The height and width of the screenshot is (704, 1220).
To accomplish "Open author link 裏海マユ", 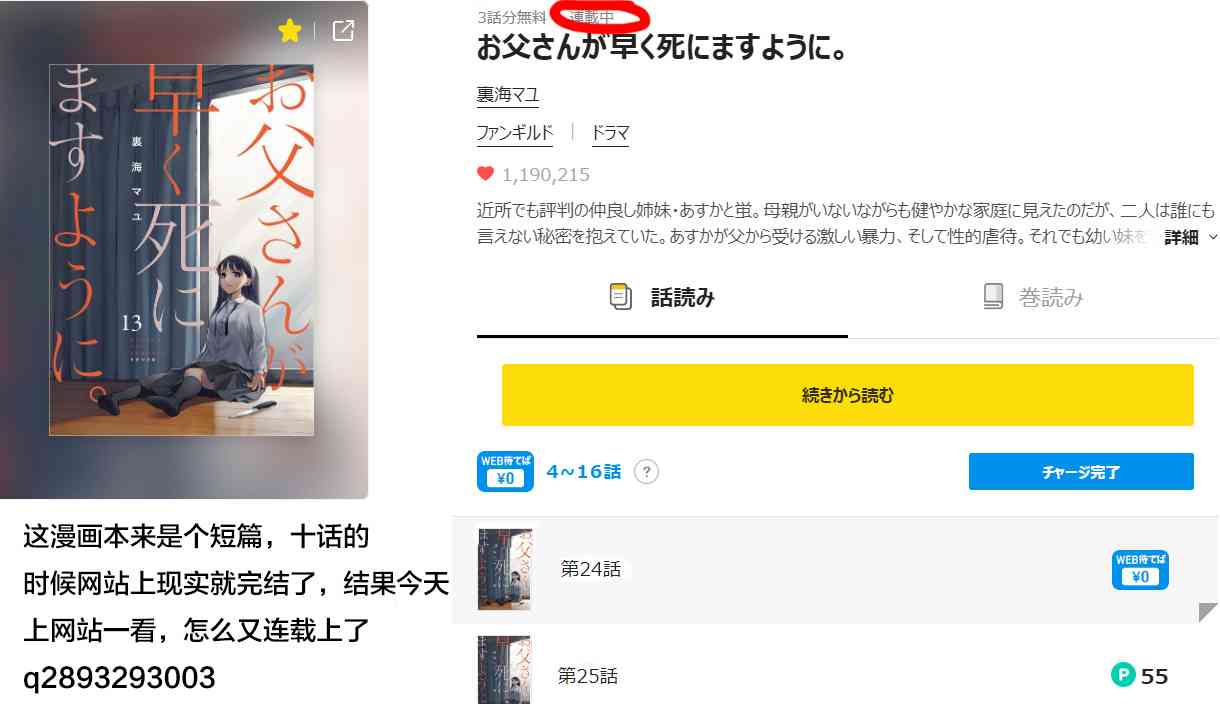I will [508, 95].
